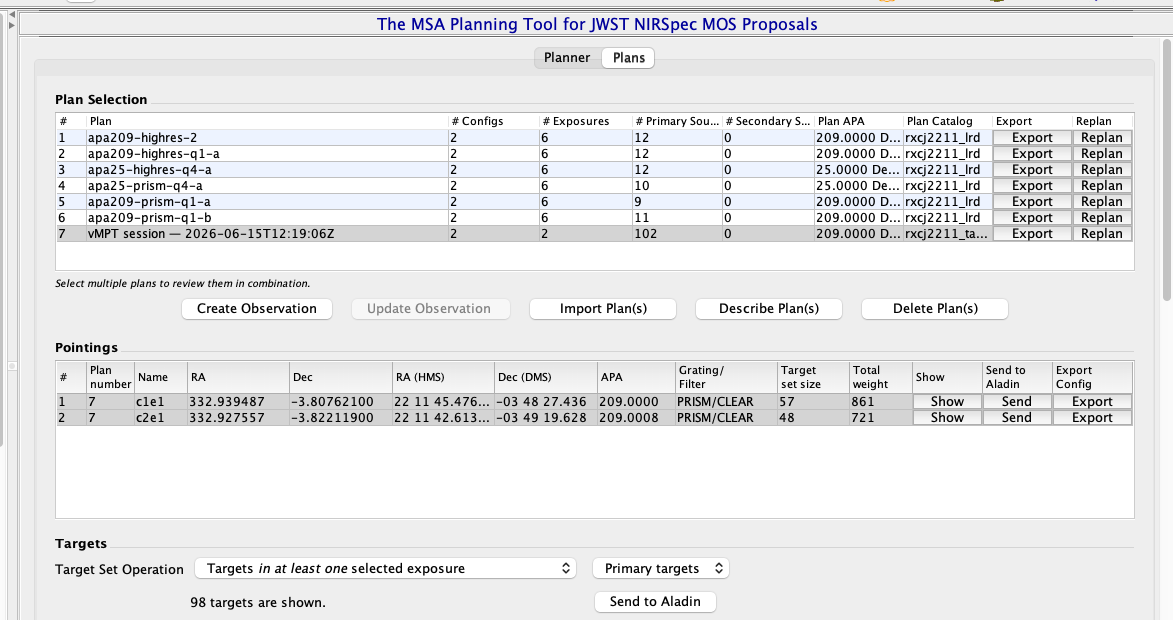Sort by # Primary Sou... column header
Screen dimensions: 1173x620
677,121
